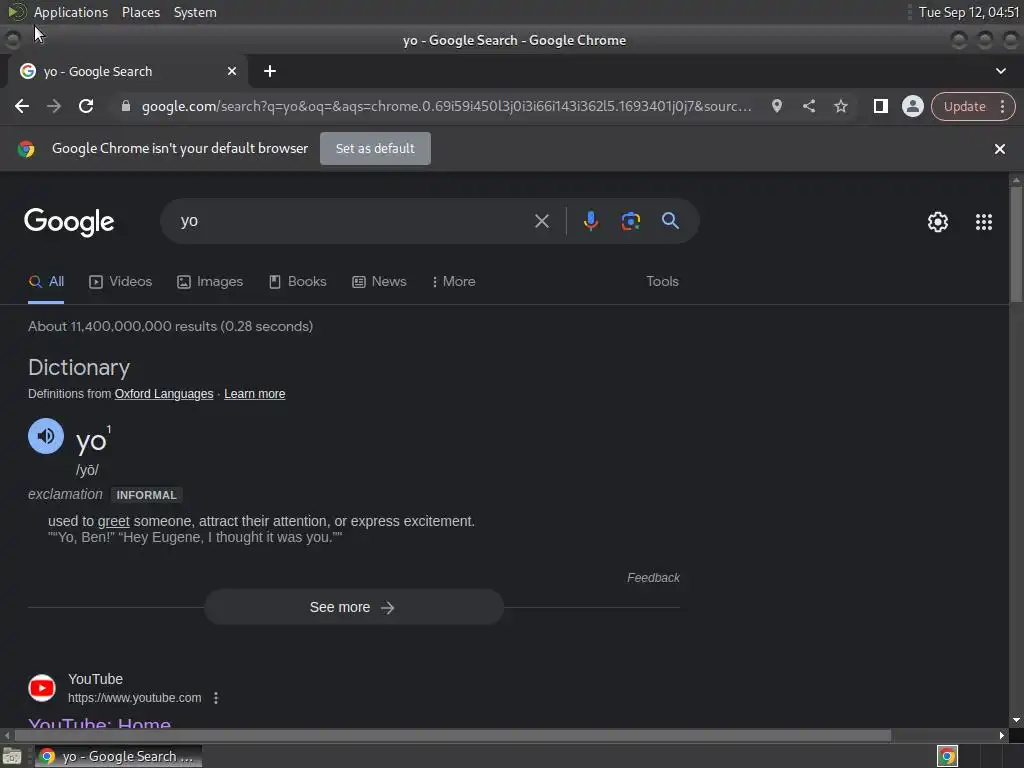The height and width of the screenshot is (768, 1024).
Task: Clear the search box with the X
Action: 541,221
